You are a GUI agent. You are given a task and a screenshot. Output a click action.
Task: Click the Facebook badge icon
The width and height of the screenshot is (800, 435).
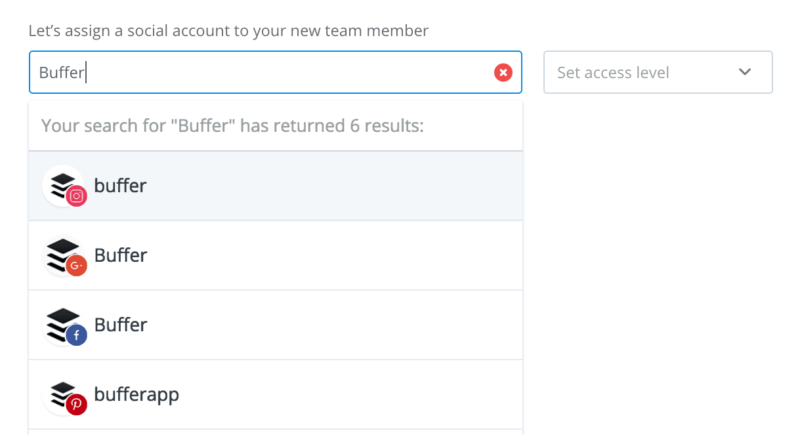77,335
